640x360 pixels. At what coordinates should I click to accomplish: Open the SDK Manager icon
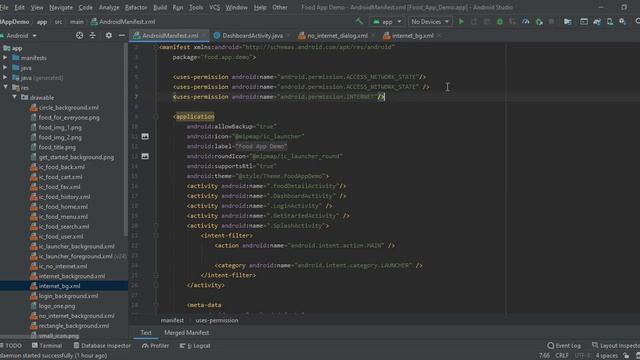pyautogui.click(x=622, y=22)
